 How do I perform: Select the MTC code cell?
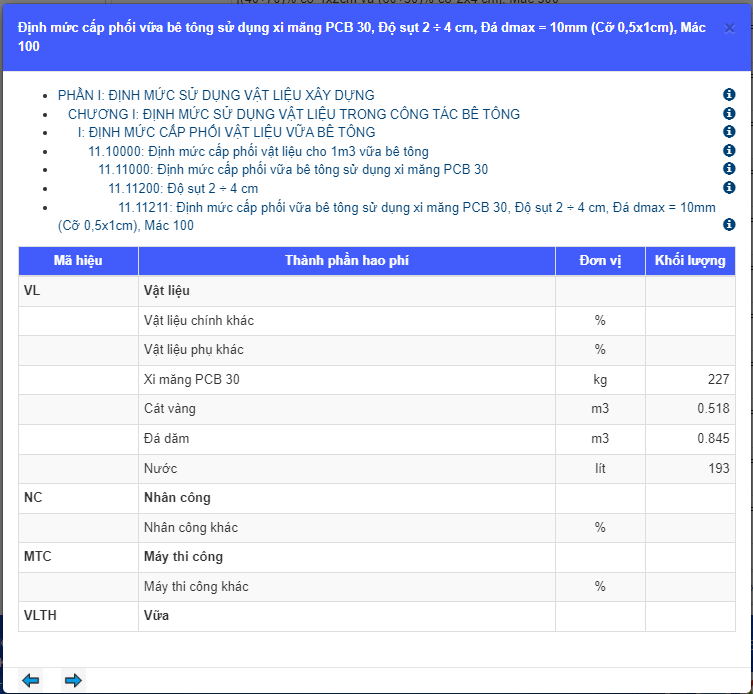click(78, 557)
